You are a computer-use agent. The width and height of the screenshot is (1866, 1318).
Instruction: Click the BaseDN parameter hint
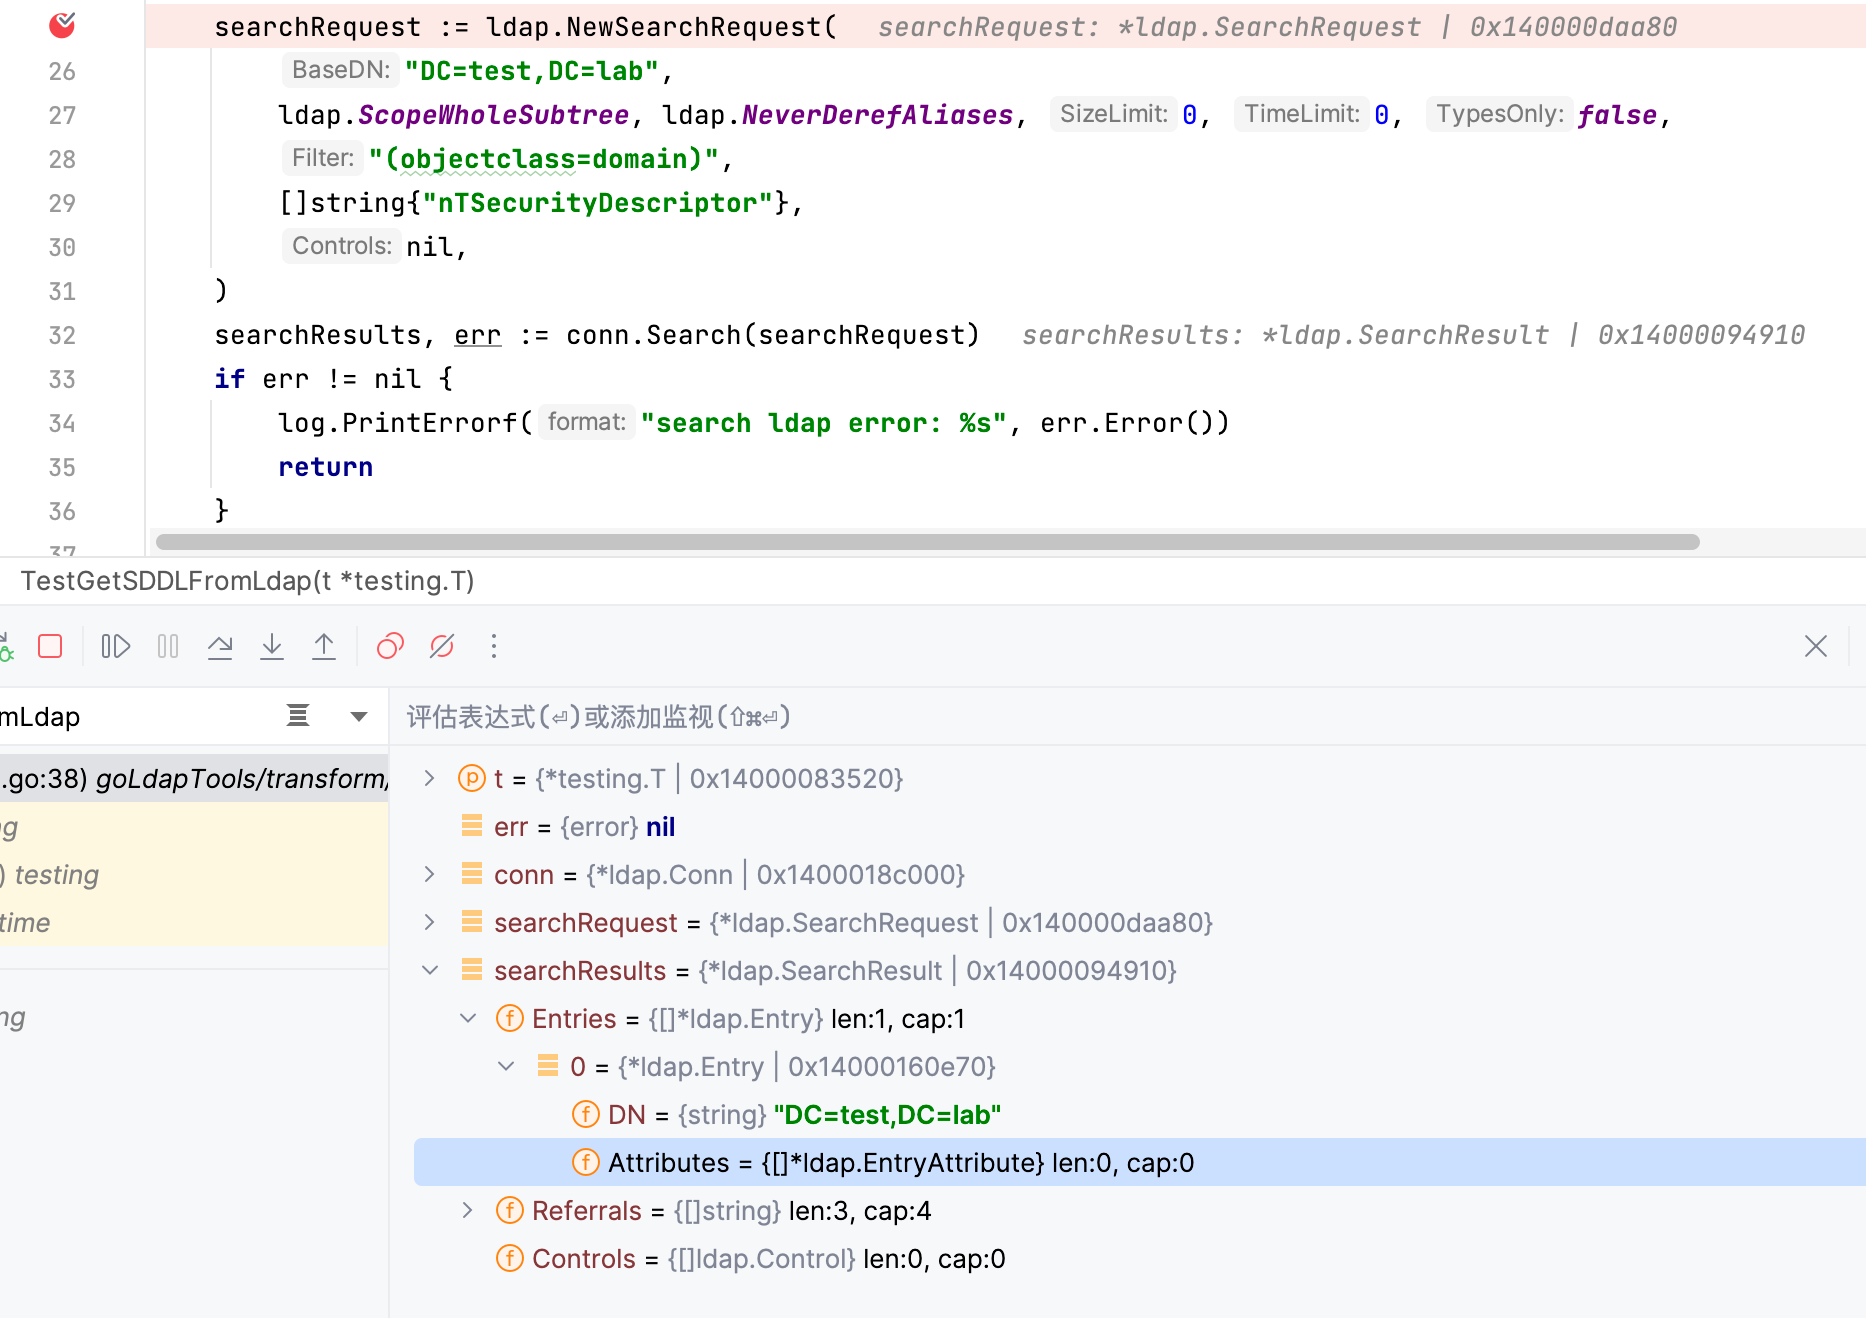pyautogui.click(x=341, y=70)
